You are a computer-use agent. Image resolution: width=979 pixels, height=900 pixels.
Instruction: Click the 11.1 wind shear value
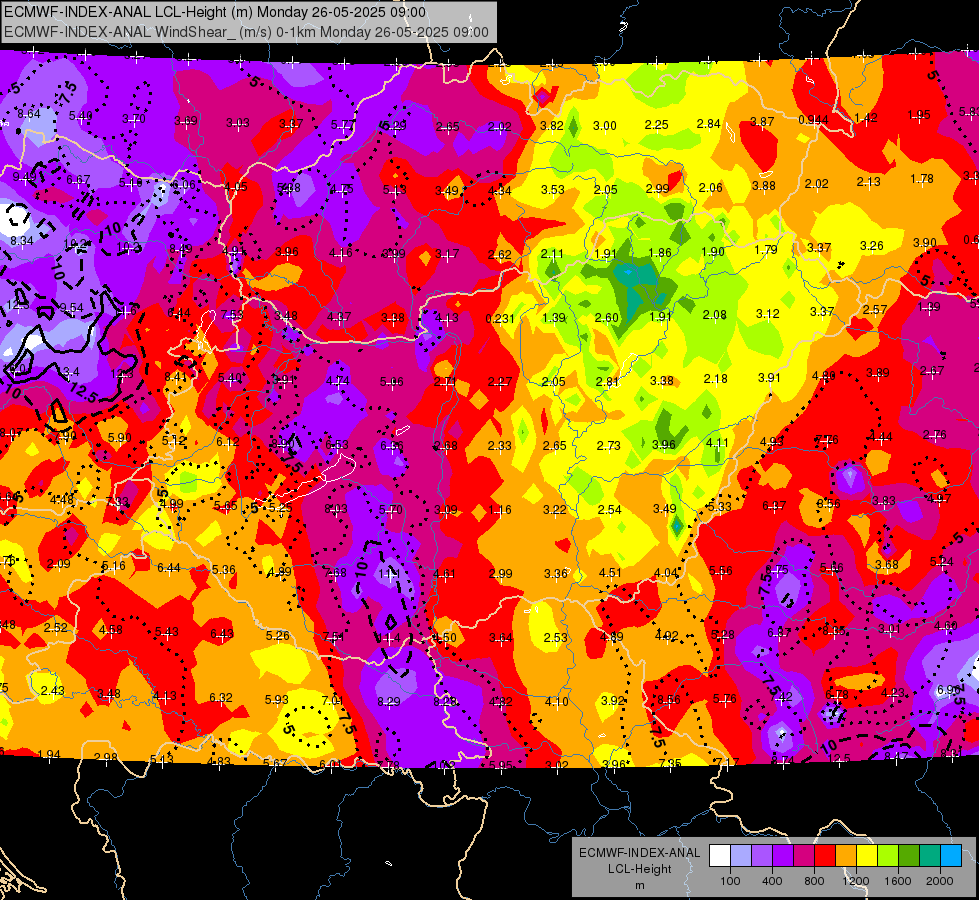pos(390,573)
